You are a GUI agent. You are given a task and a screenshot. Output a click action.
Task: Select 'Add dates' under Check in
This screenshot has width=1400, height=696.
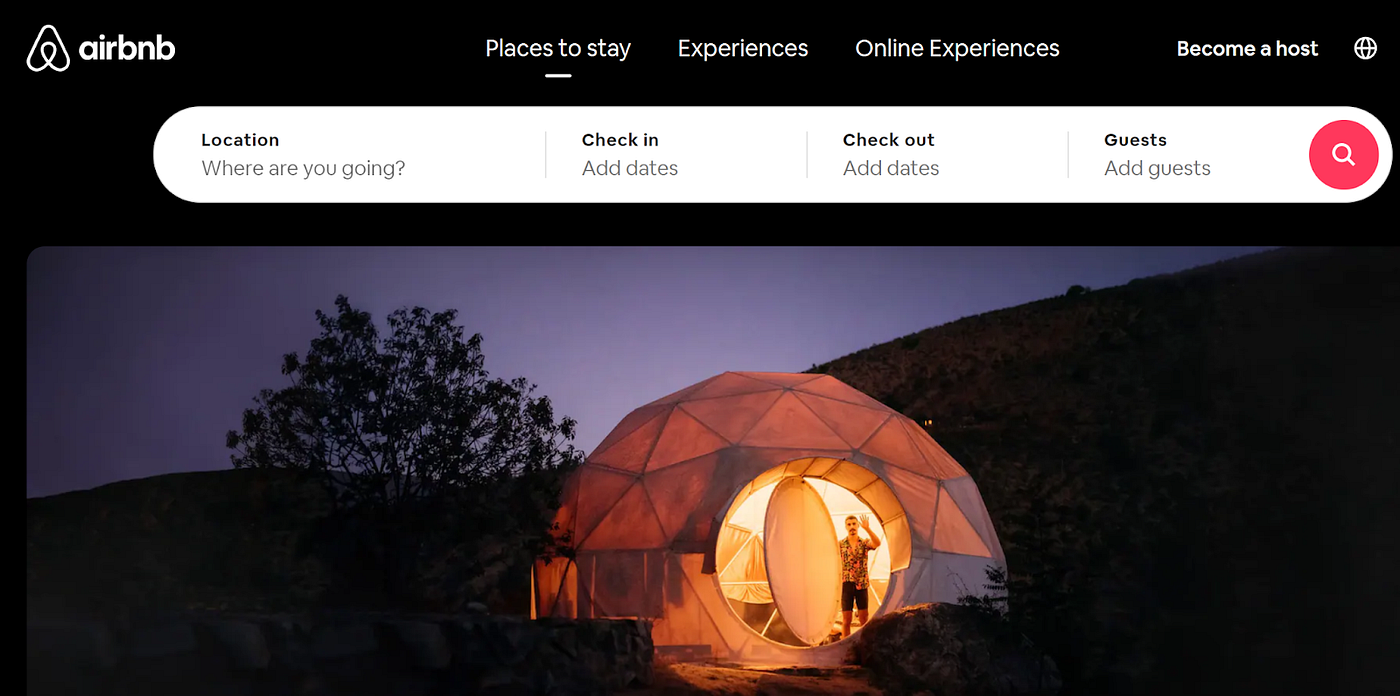pyautogui.click(x=630, y=168)
